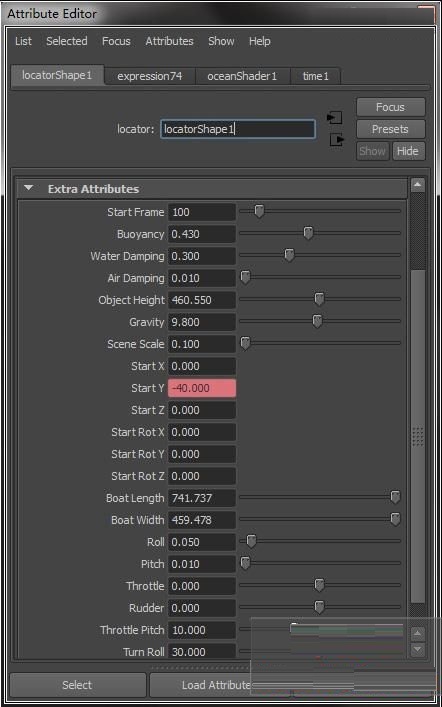Image resolution: width=442 pixels, height=707 pixels.
Task: Open the Attributes menu
Action: click(169, 41)
